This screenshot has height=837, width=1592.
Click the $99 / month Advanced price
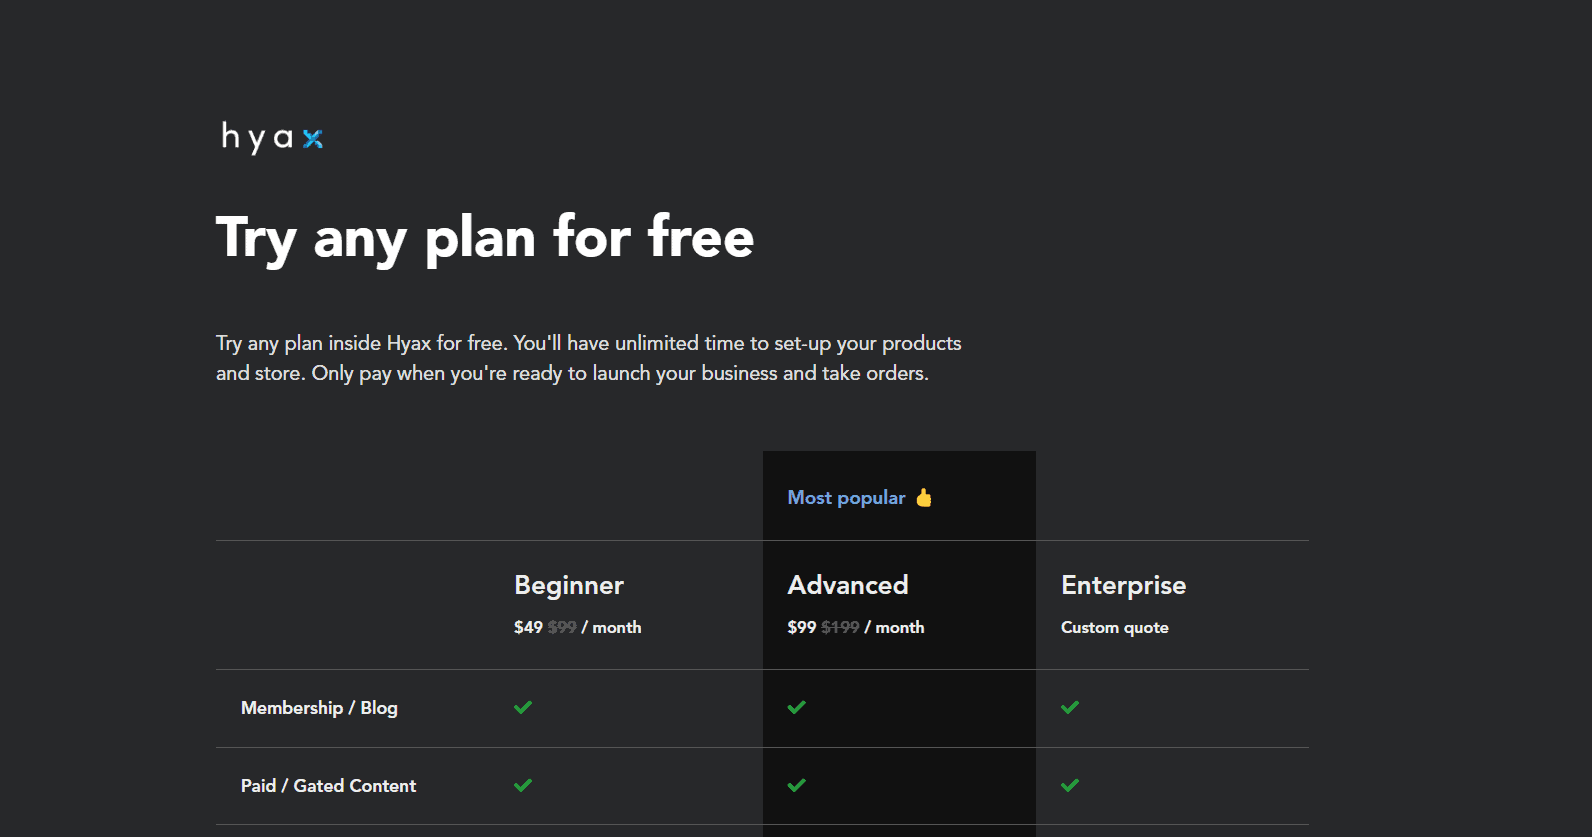tap(856, 627)
